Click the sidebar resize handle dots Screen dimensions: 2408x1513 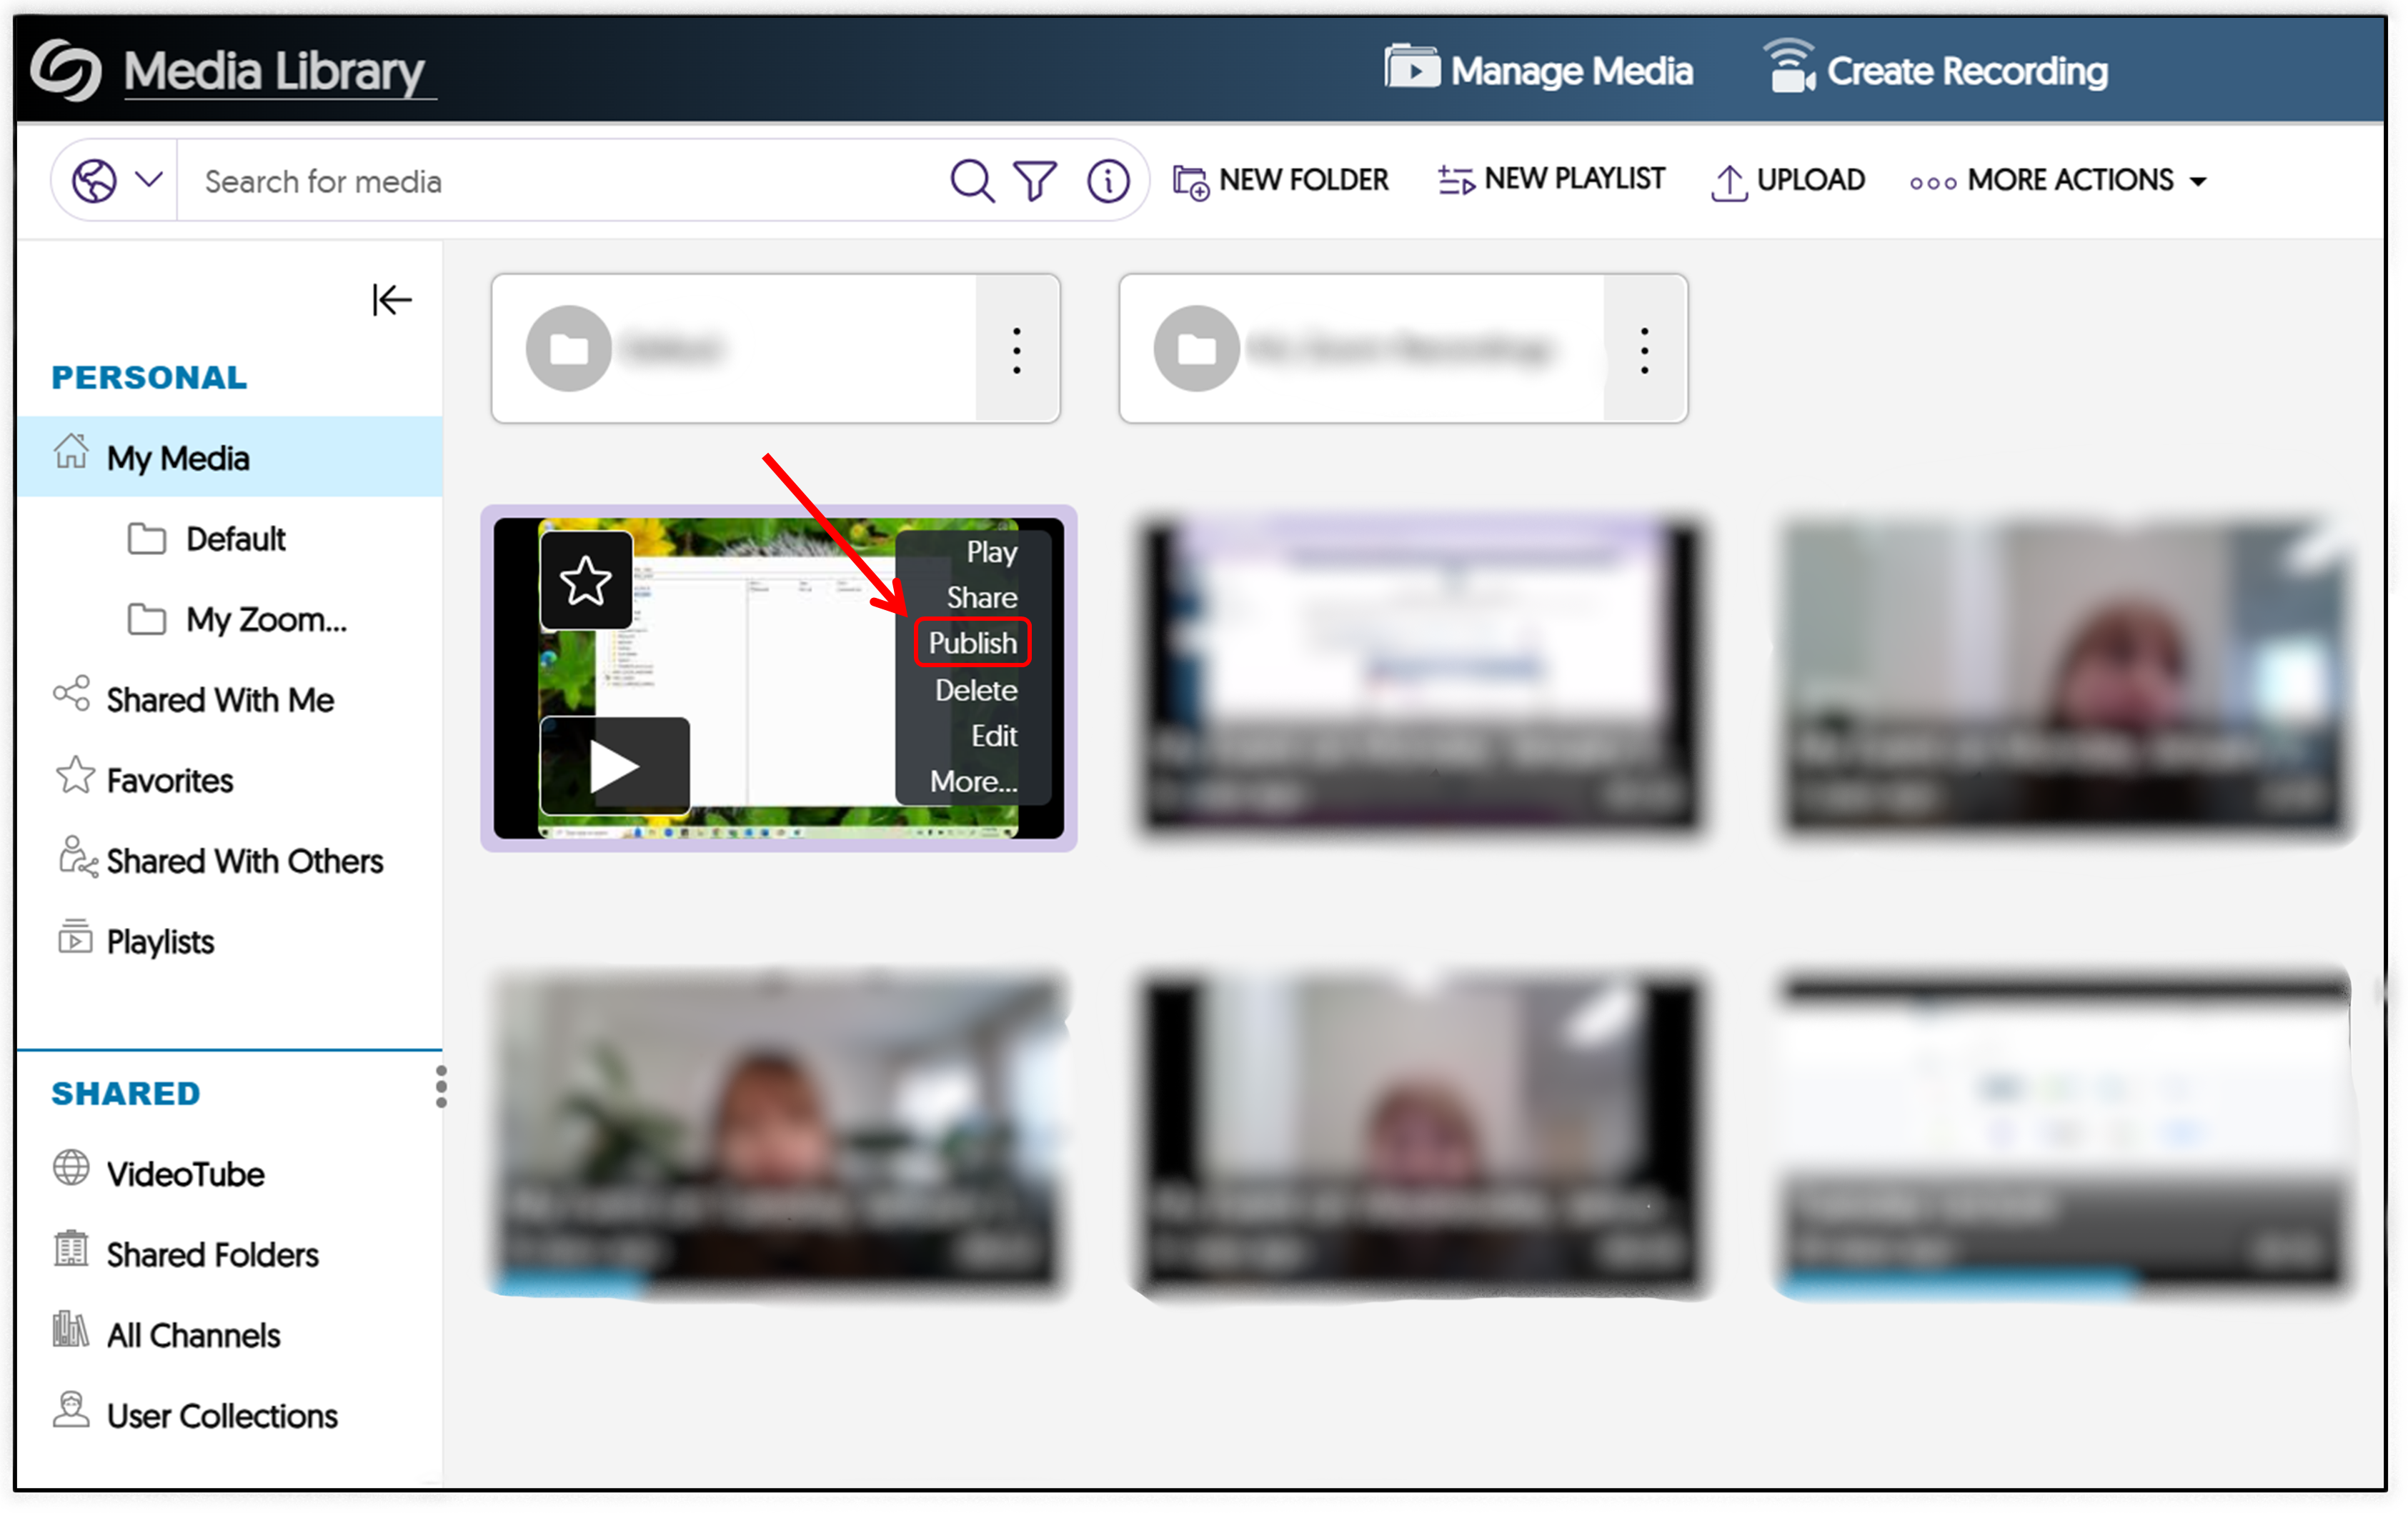click(441, 1086)
